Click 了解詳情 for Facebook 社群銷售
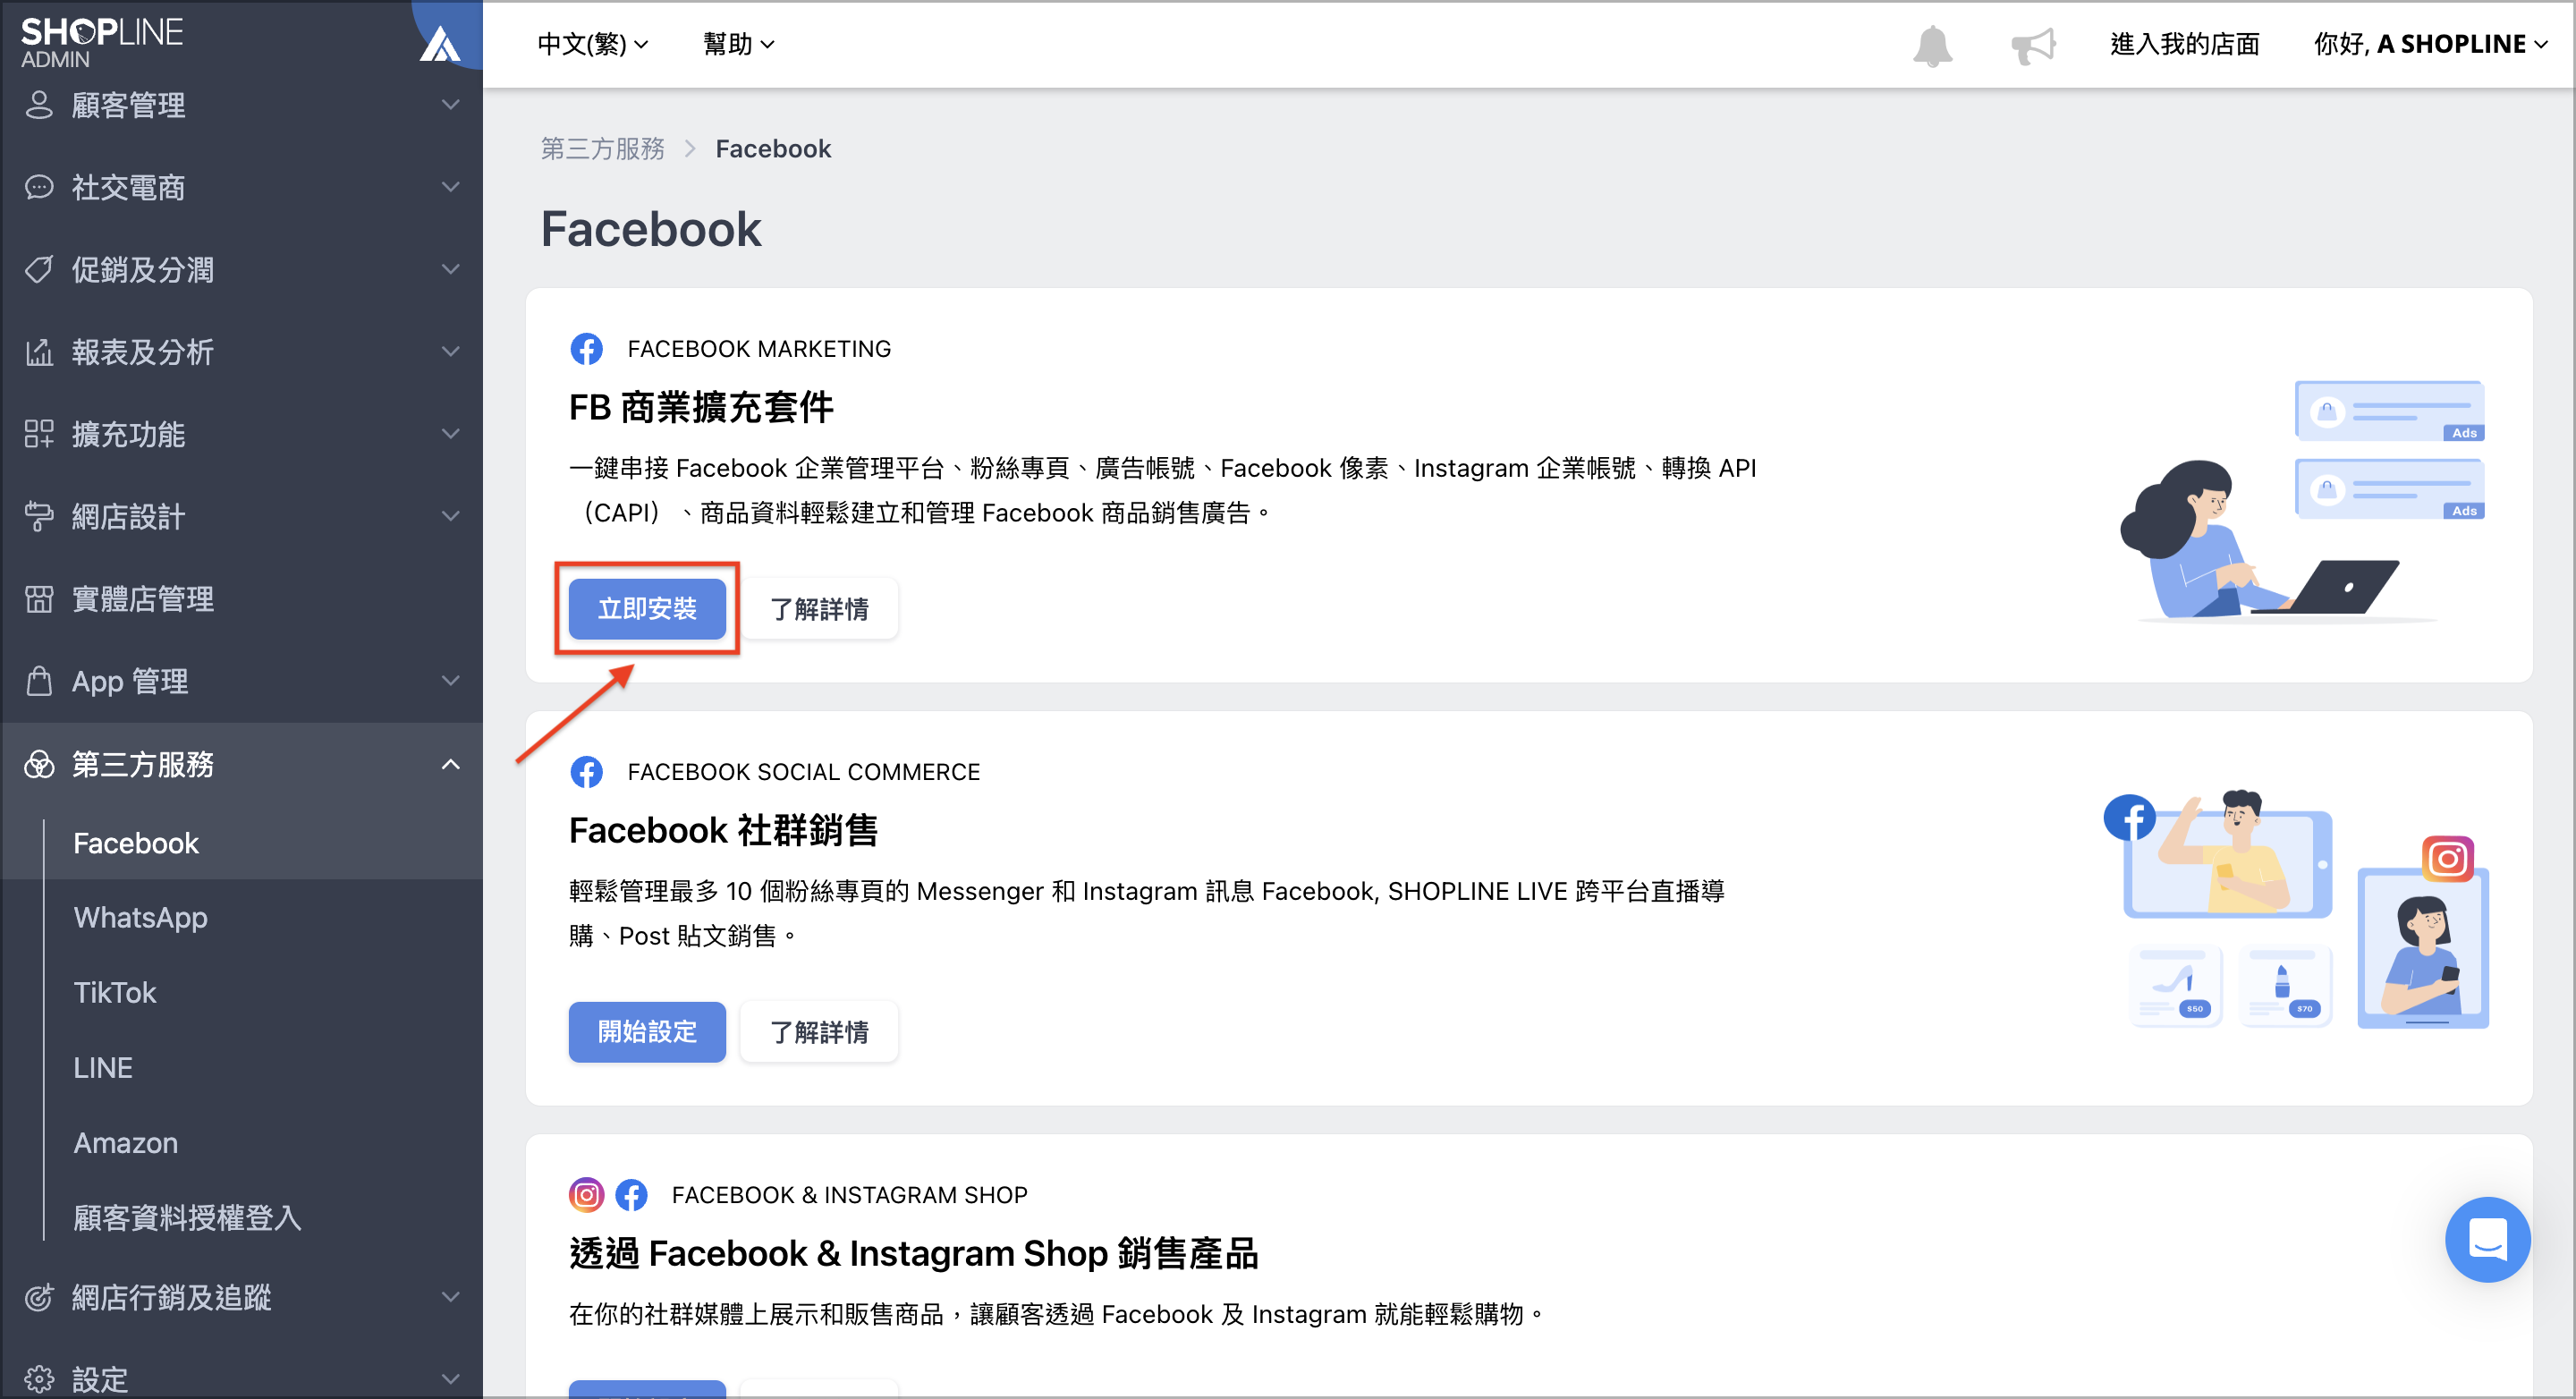 coord(819,1032)
